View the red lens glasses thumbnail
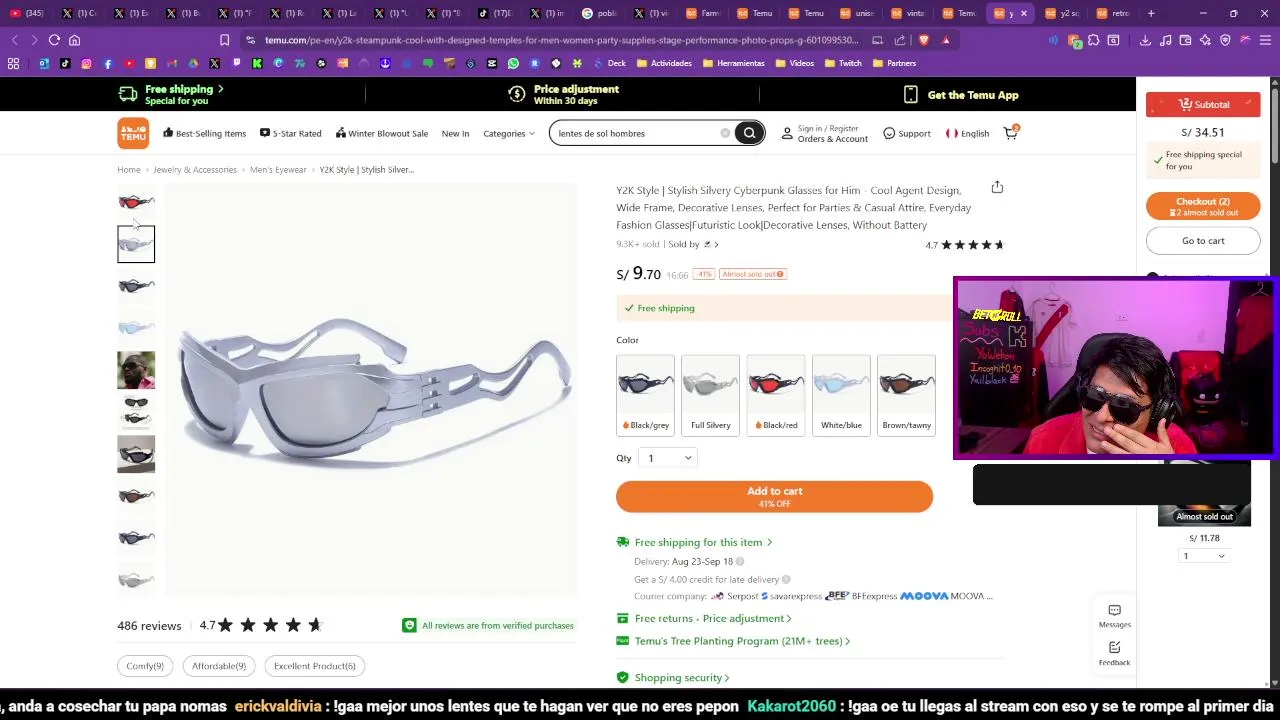 click(136, 202)
